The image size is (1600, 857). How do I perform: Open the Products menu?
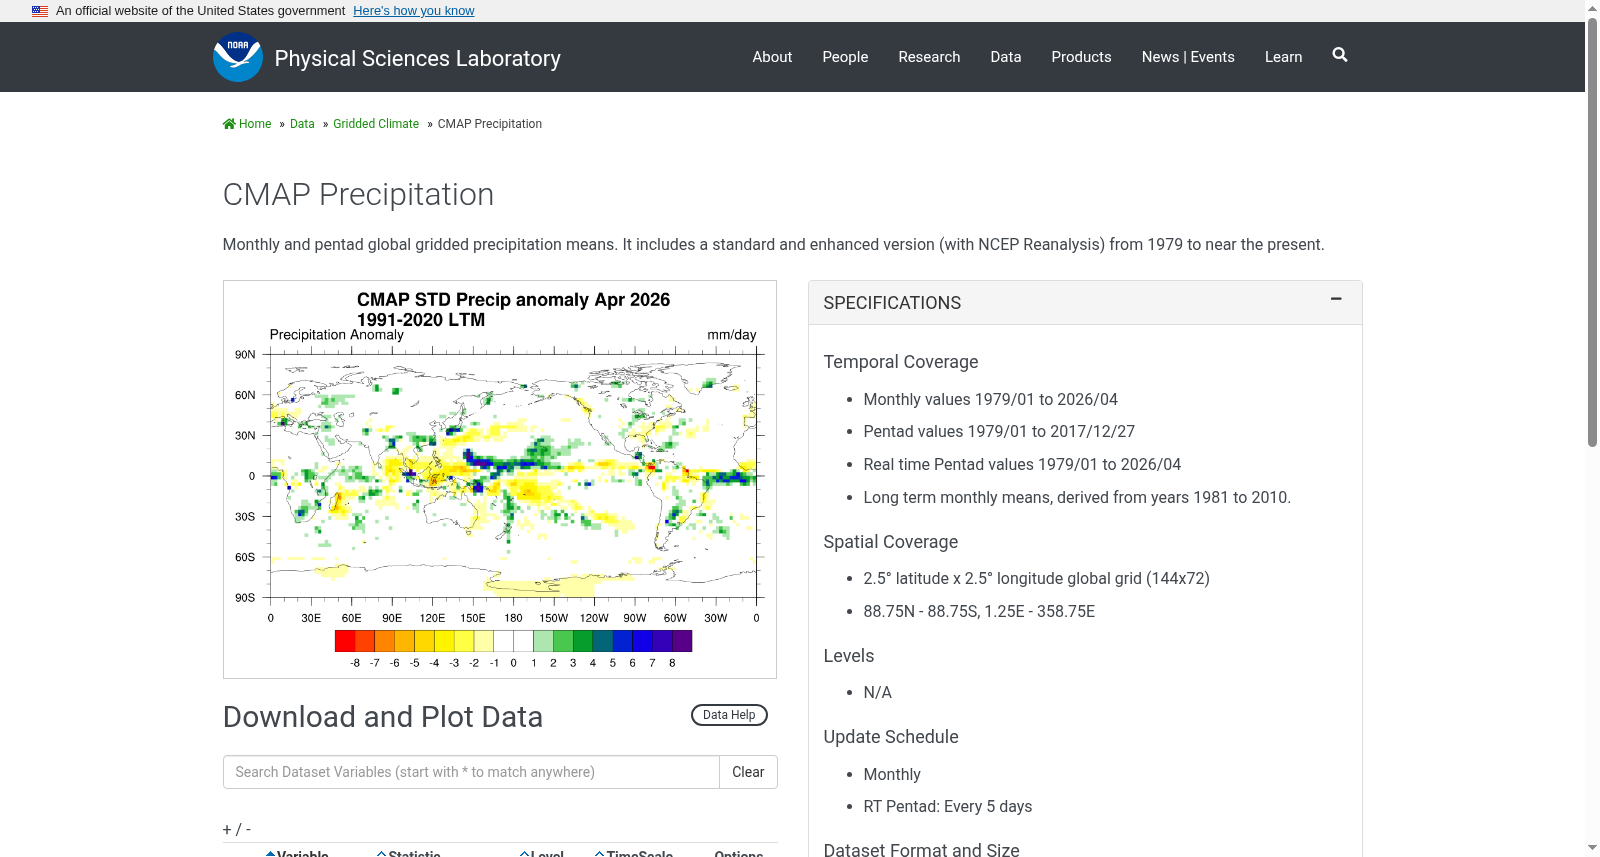(1081, 57)
